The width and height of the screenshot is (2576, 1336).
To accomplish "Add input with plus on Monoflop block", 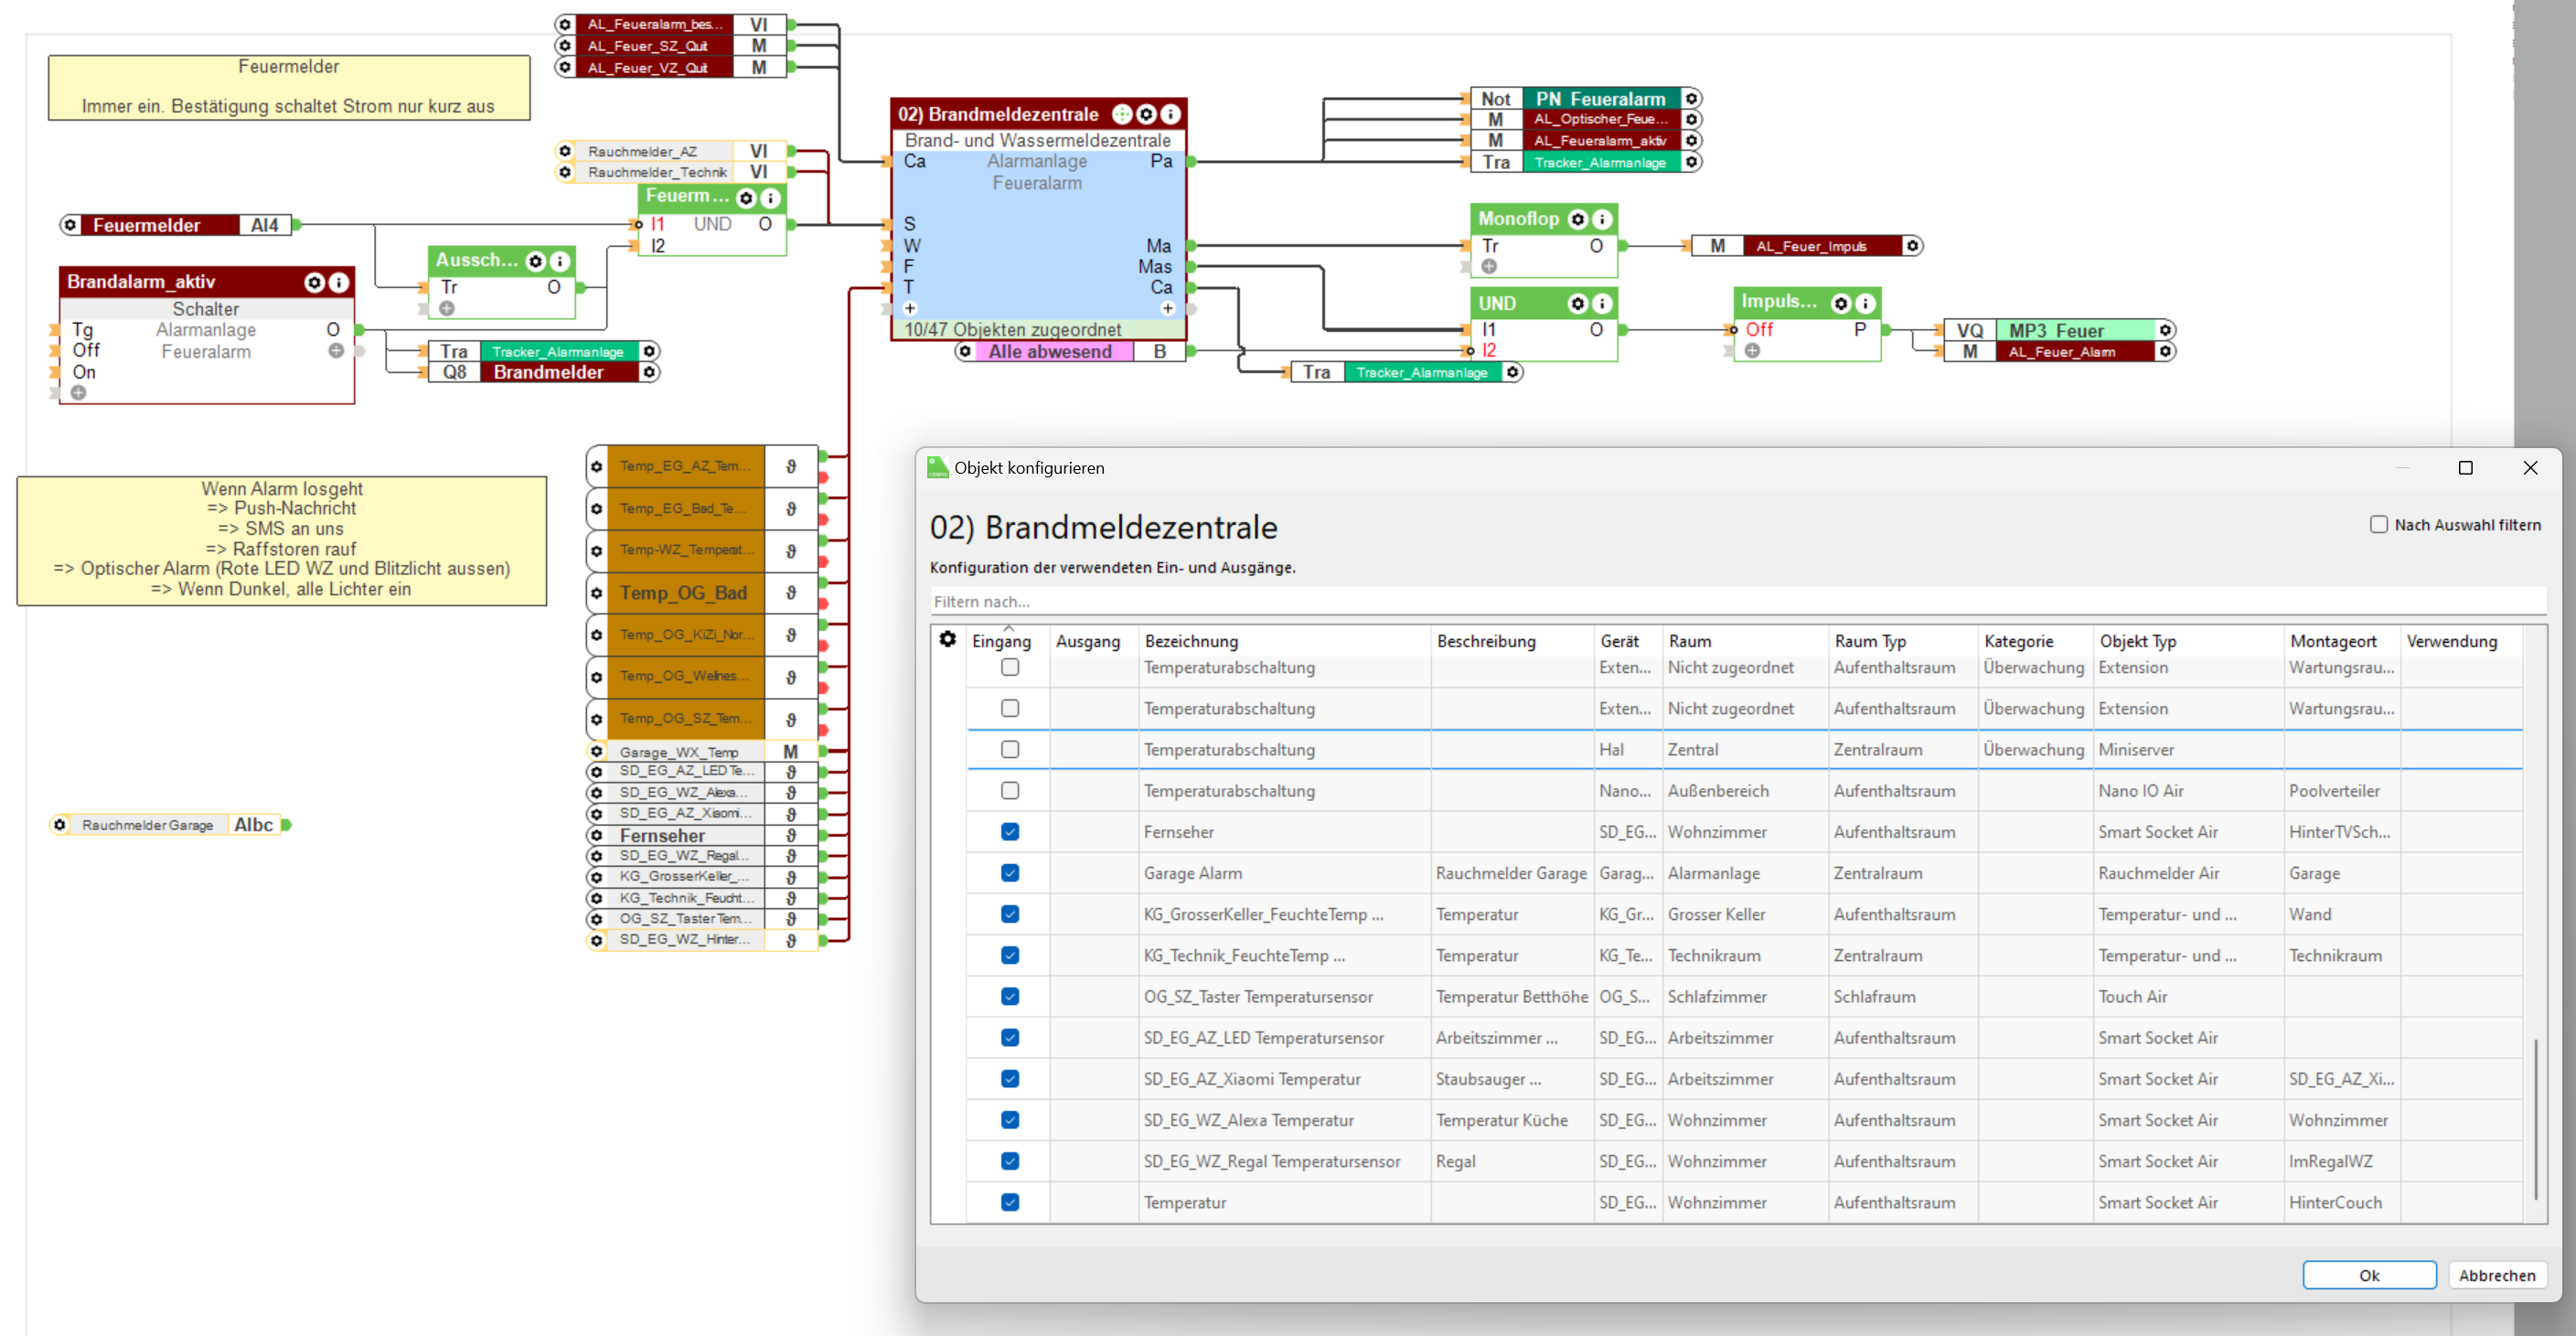I will click(1489, 266).
